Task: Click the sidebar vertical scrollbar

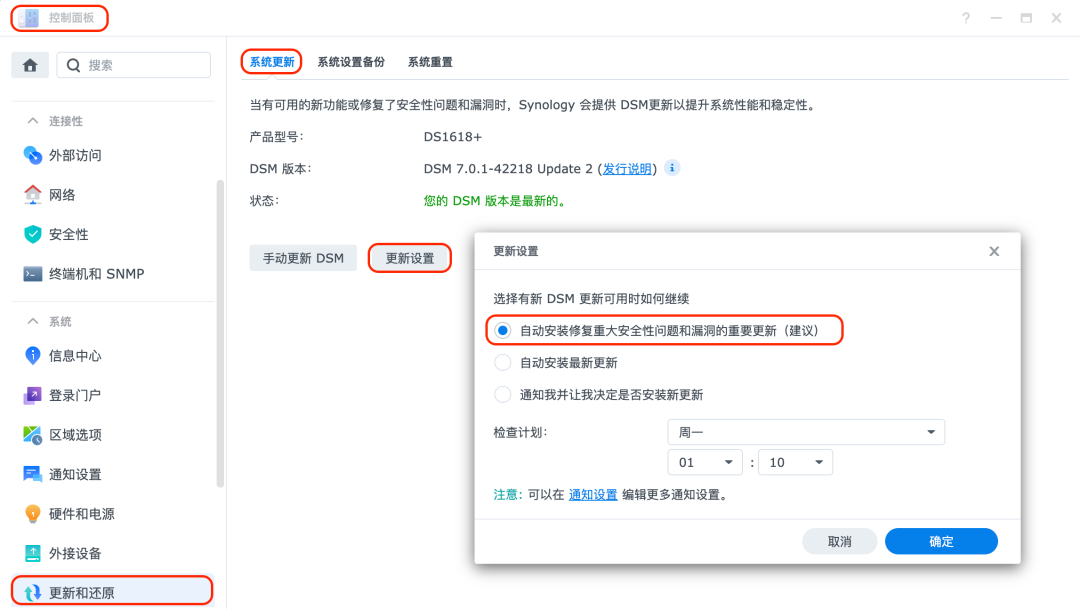Action: click(x=220, y=333)
